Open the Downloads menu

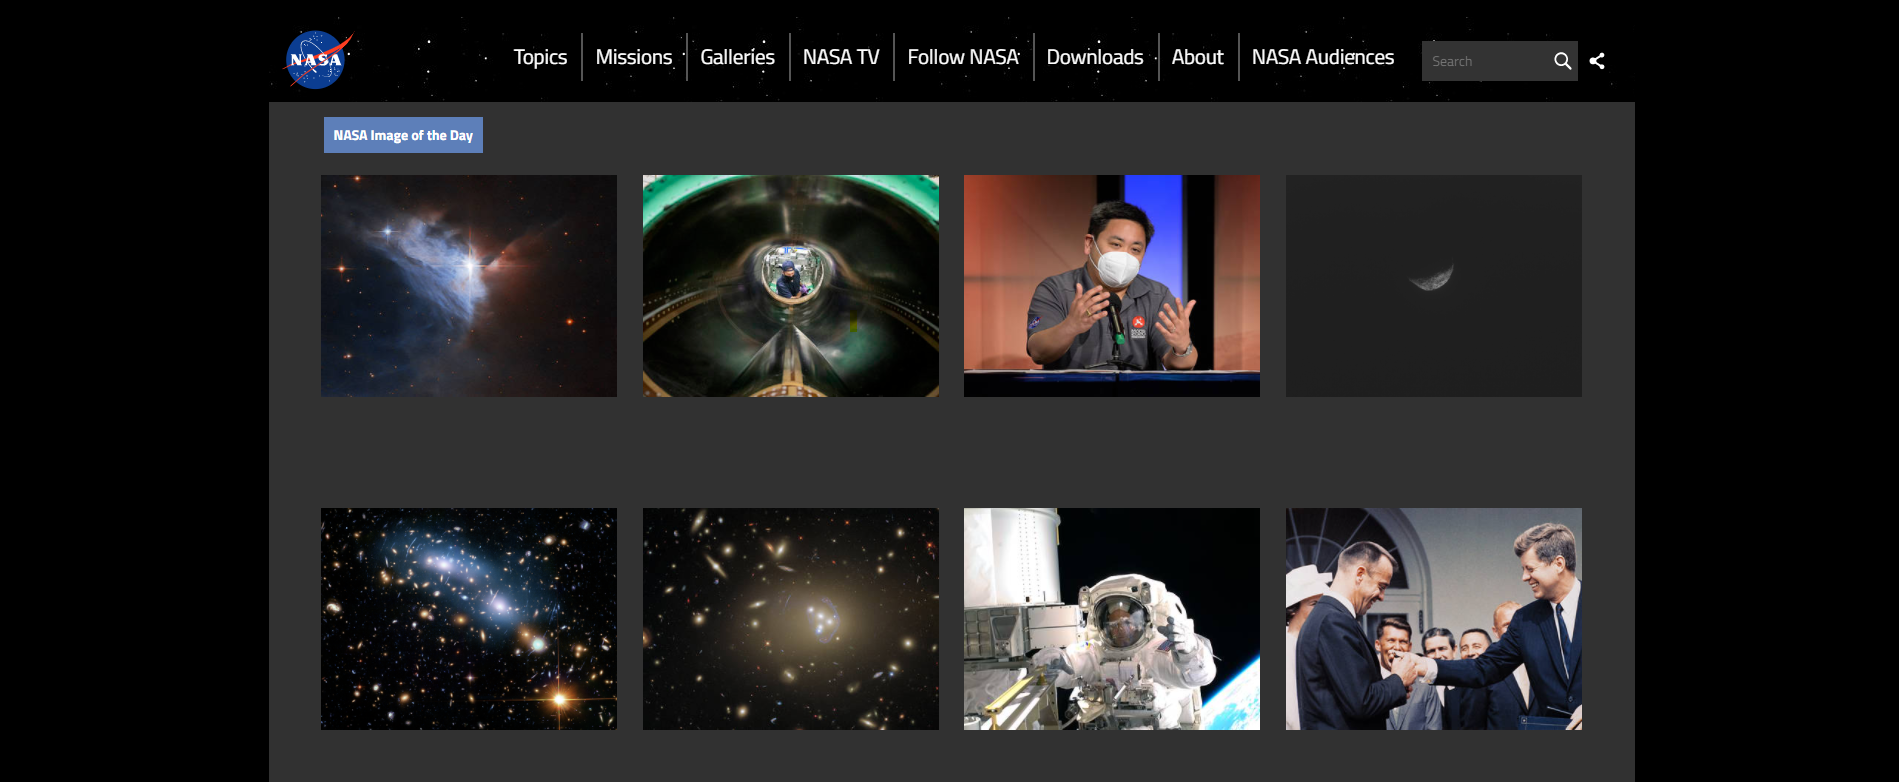(x=1095, y=57)
